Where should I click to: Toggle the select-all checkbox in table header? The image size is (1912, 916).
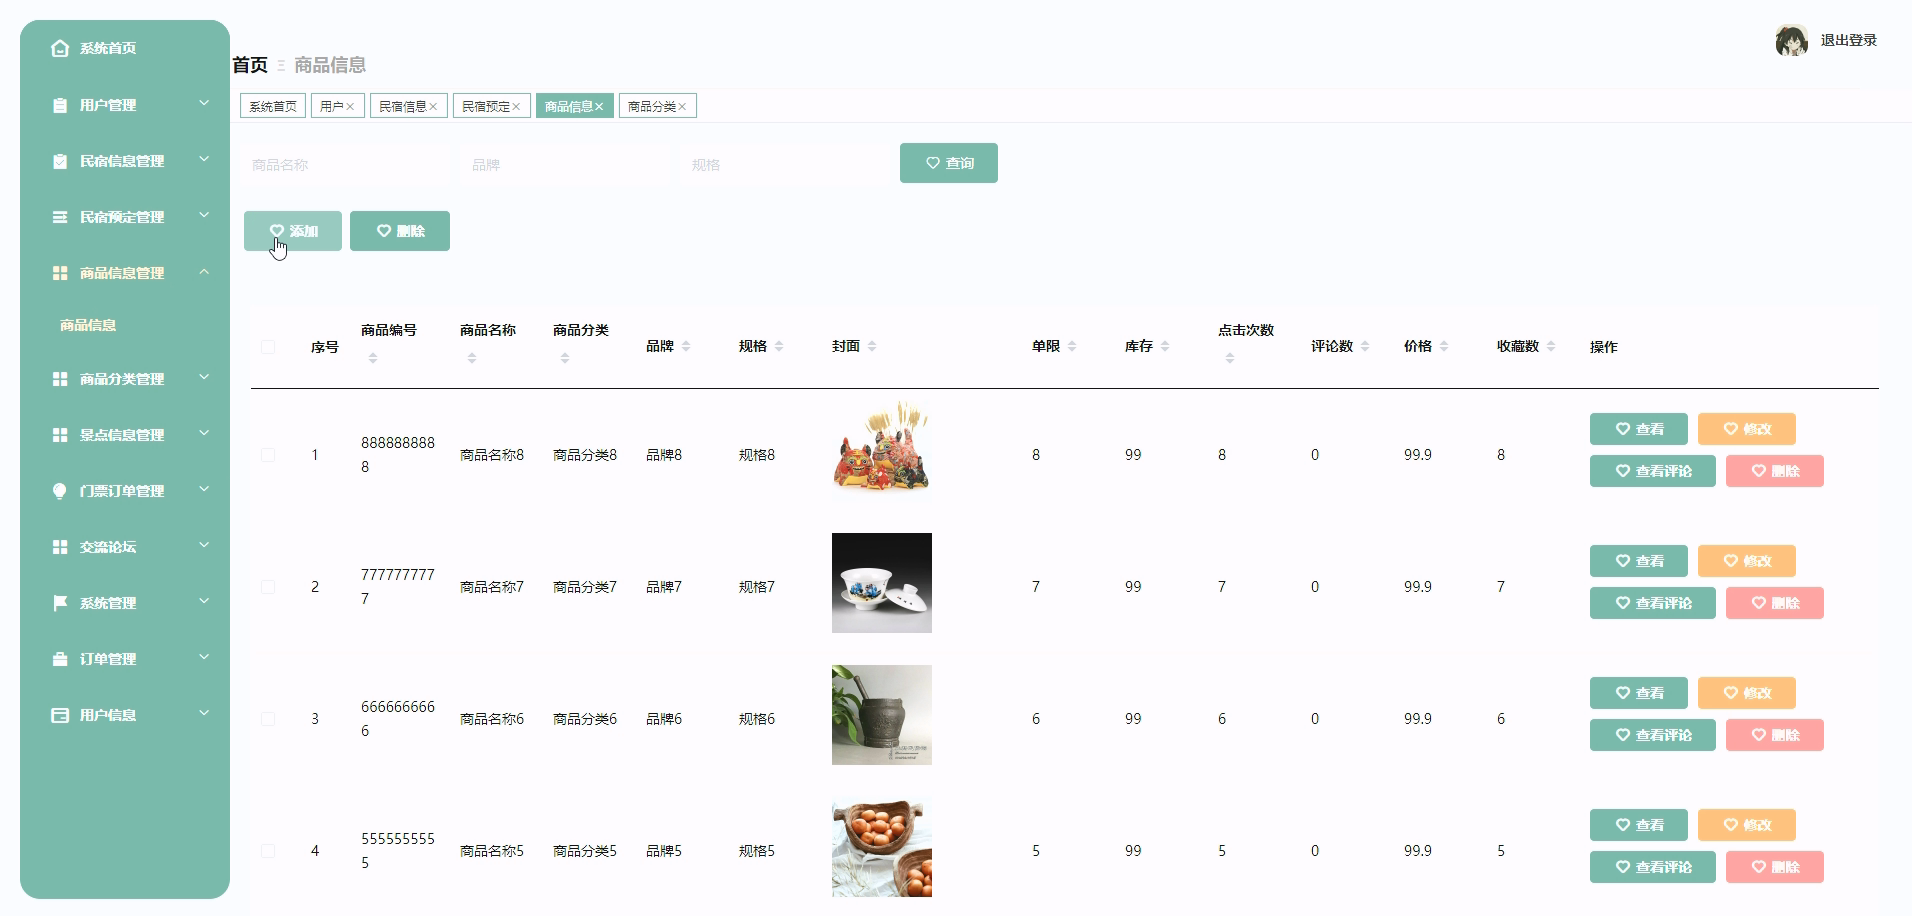pyautogui.click(x=267, y=346)
